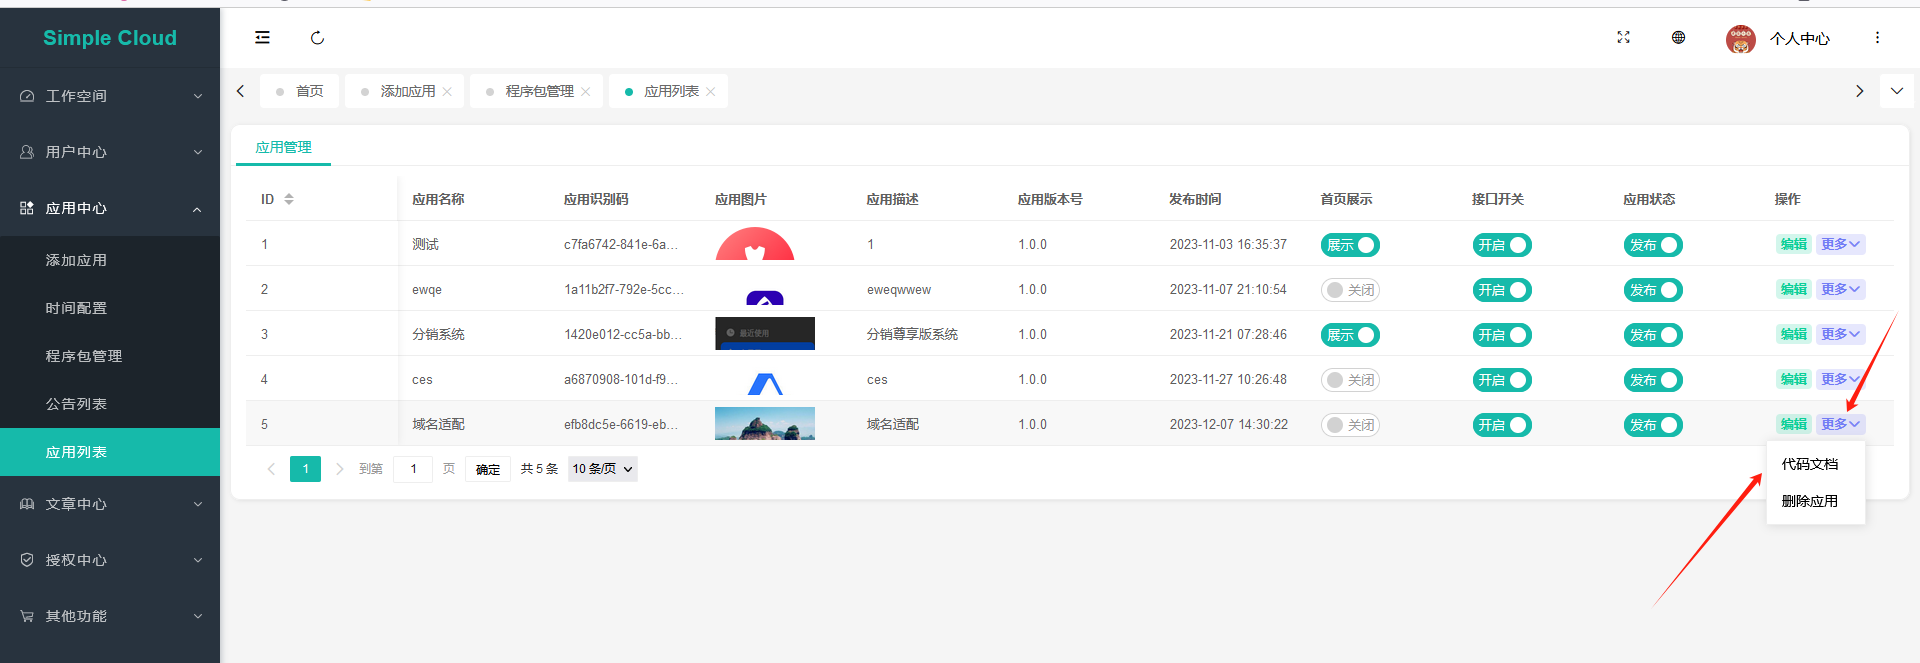
Task: Close the 程序包管理 tab
Action: [x=586, y=92]
